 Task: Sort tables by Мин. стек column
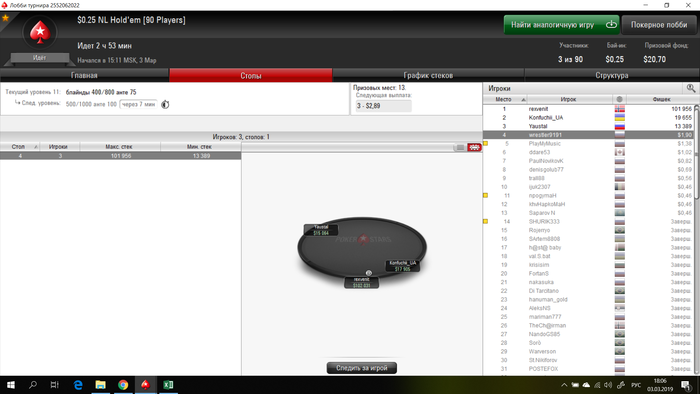(x=201, y=146)
